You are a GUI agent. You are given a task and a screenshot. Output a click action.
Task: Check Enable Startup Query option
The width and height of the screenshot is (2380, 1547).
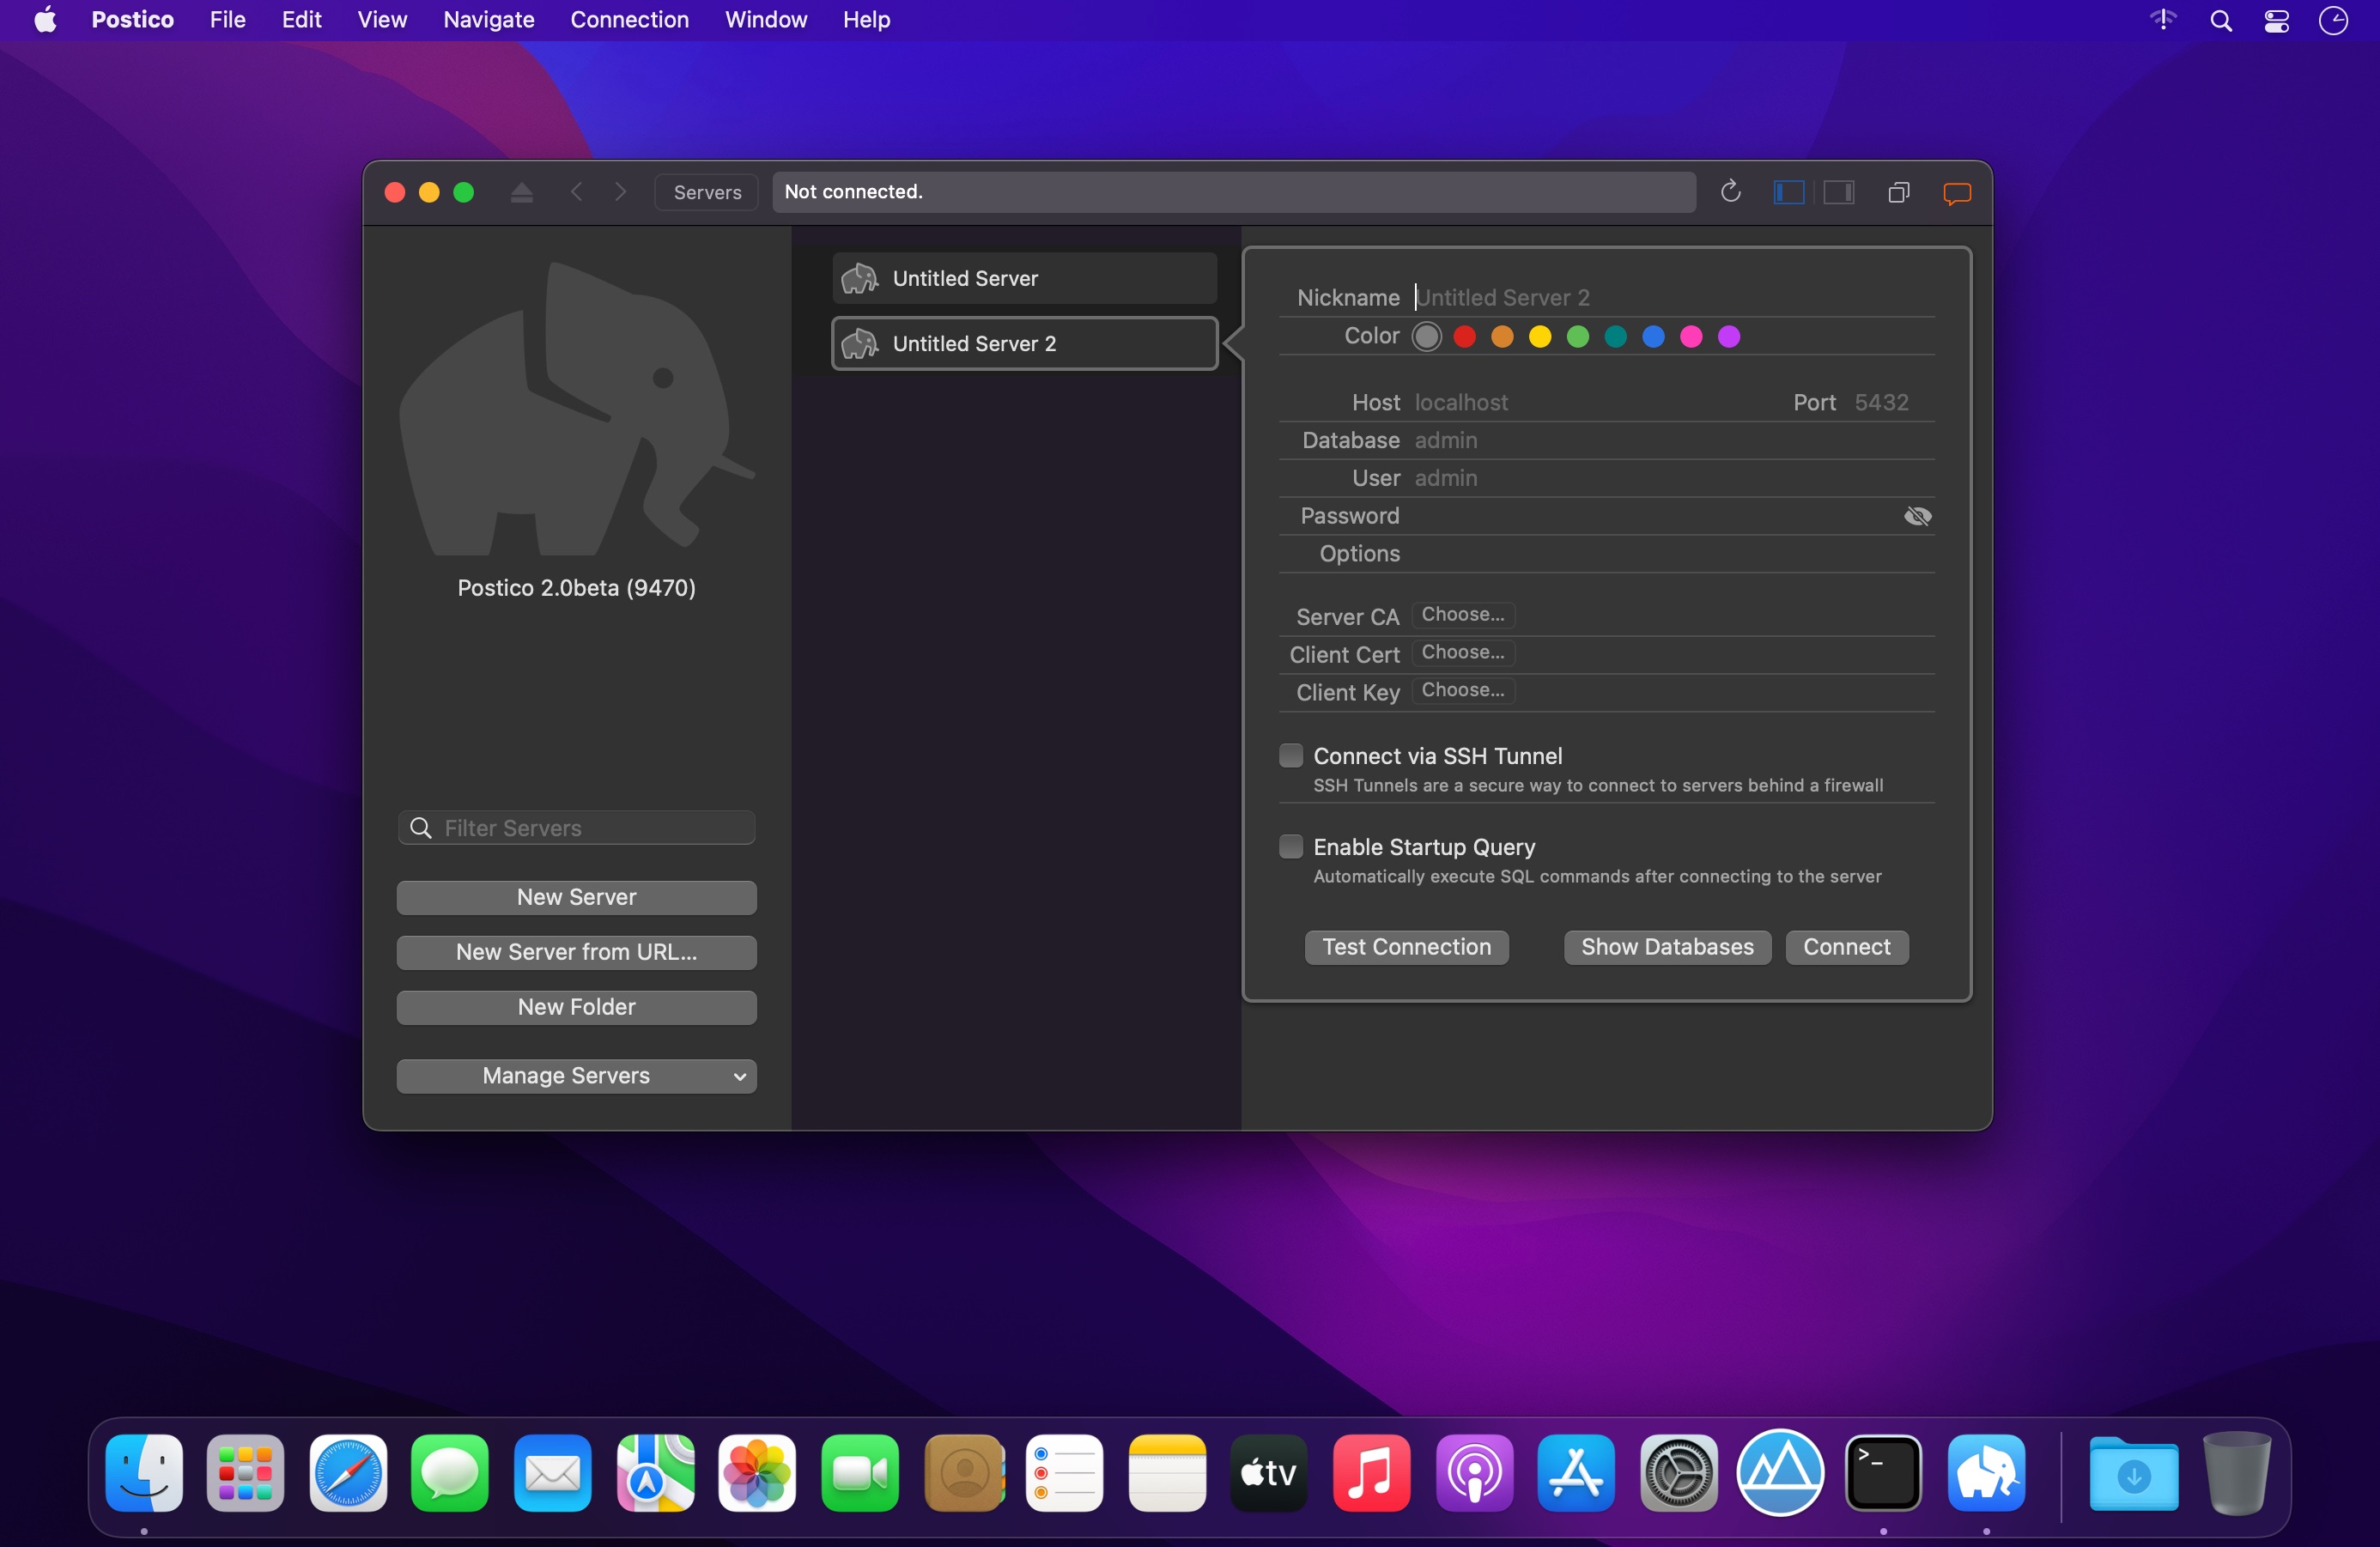click(x=1291, y=847)
